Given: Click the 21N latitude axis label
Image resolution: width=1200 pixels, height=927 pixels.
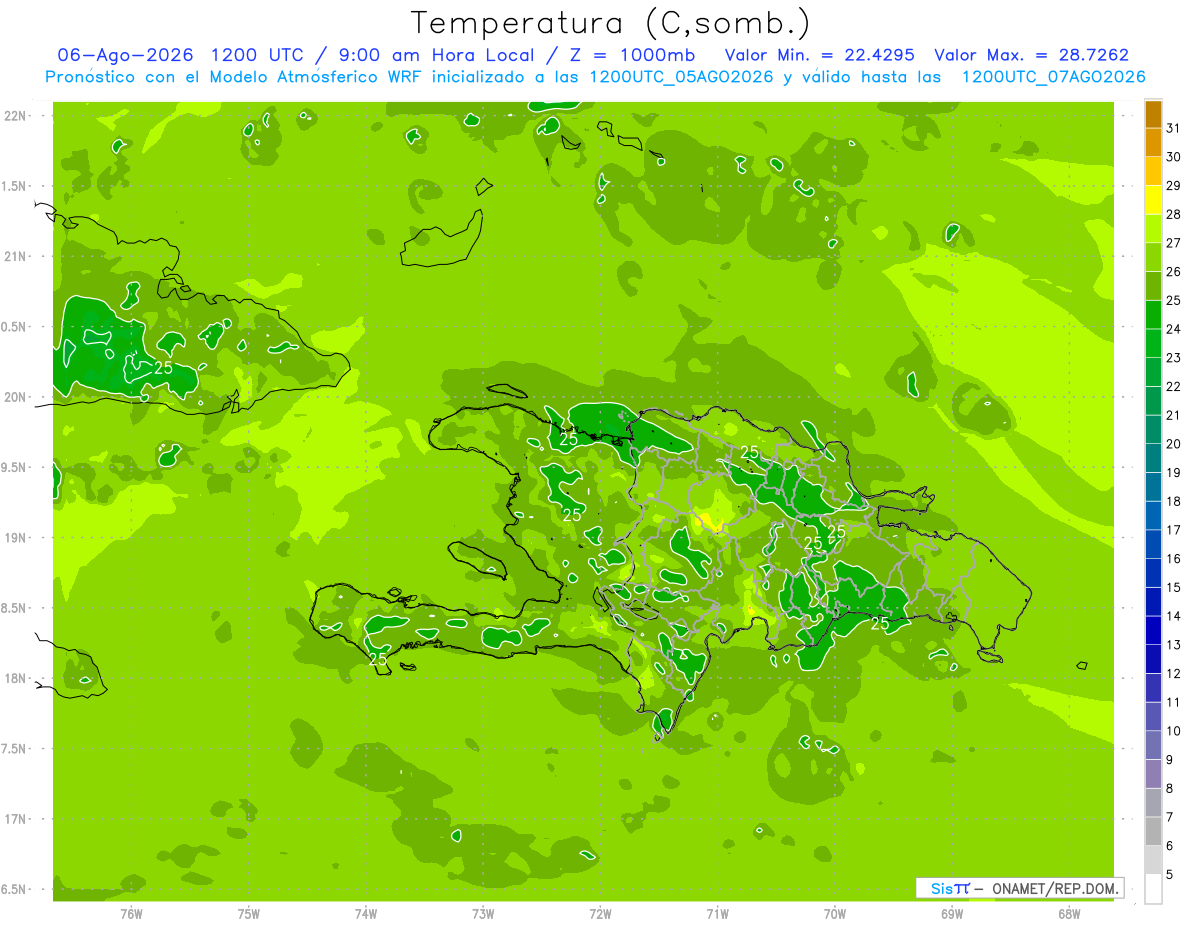Looking at the screenshot, I should click(17, 256).
